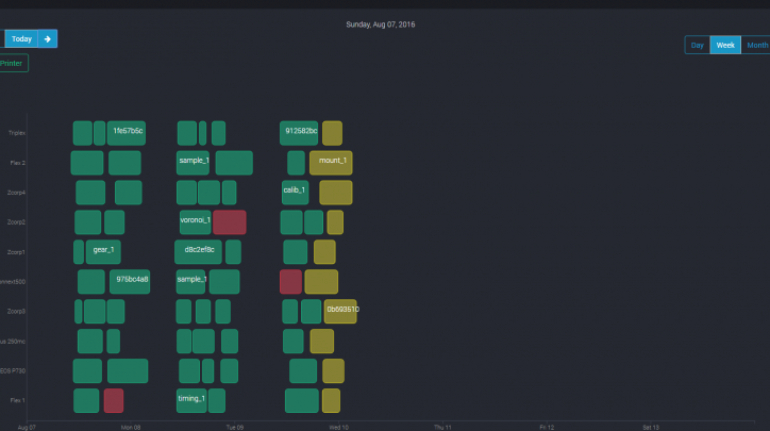Select the Triplex printer row label

tap(17, 133)
